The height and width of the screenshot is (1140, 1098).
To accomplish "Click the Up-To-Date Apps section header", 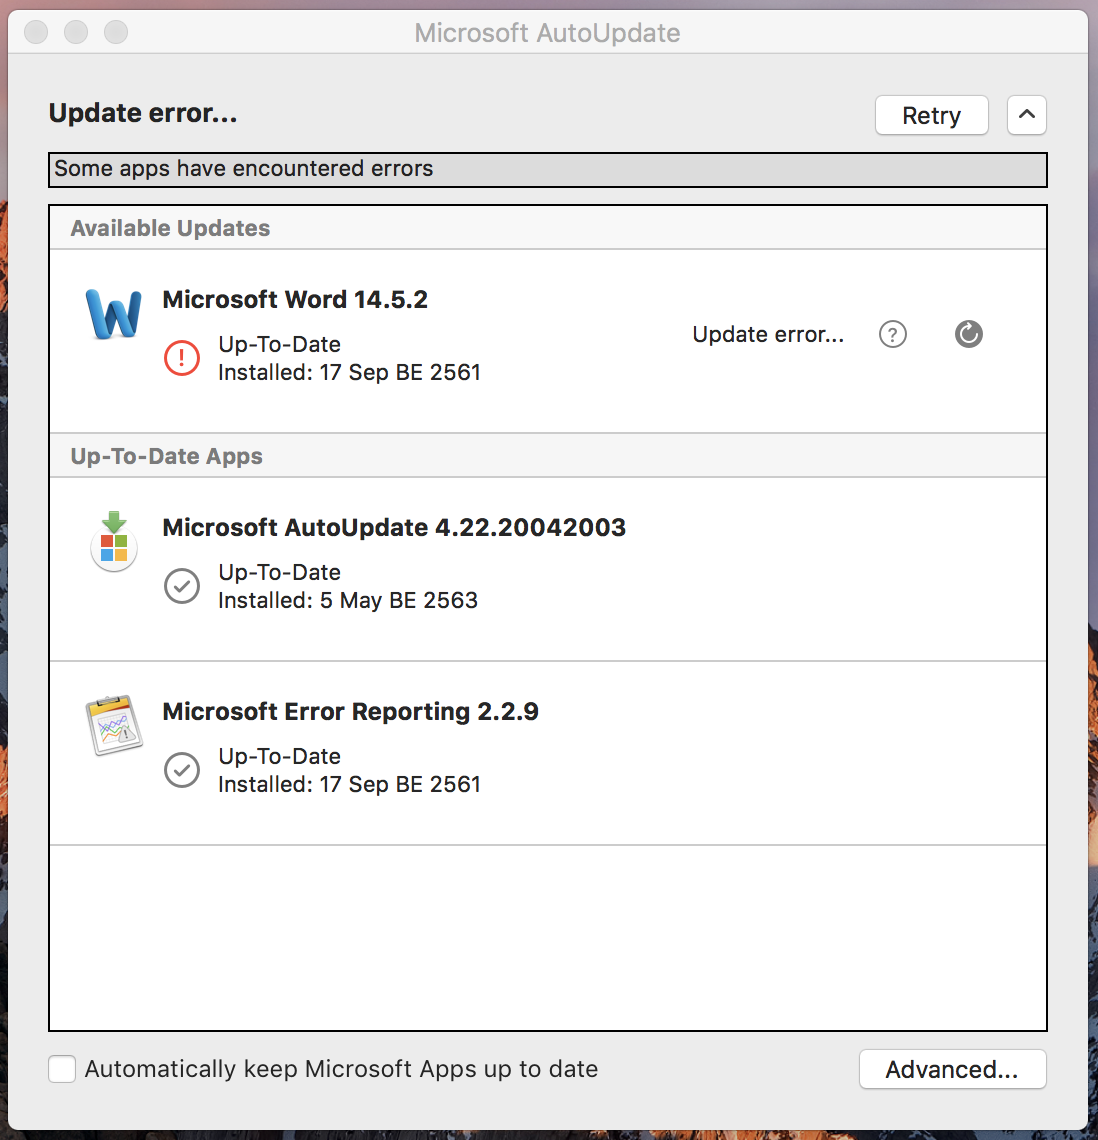I will coord(548,456).
